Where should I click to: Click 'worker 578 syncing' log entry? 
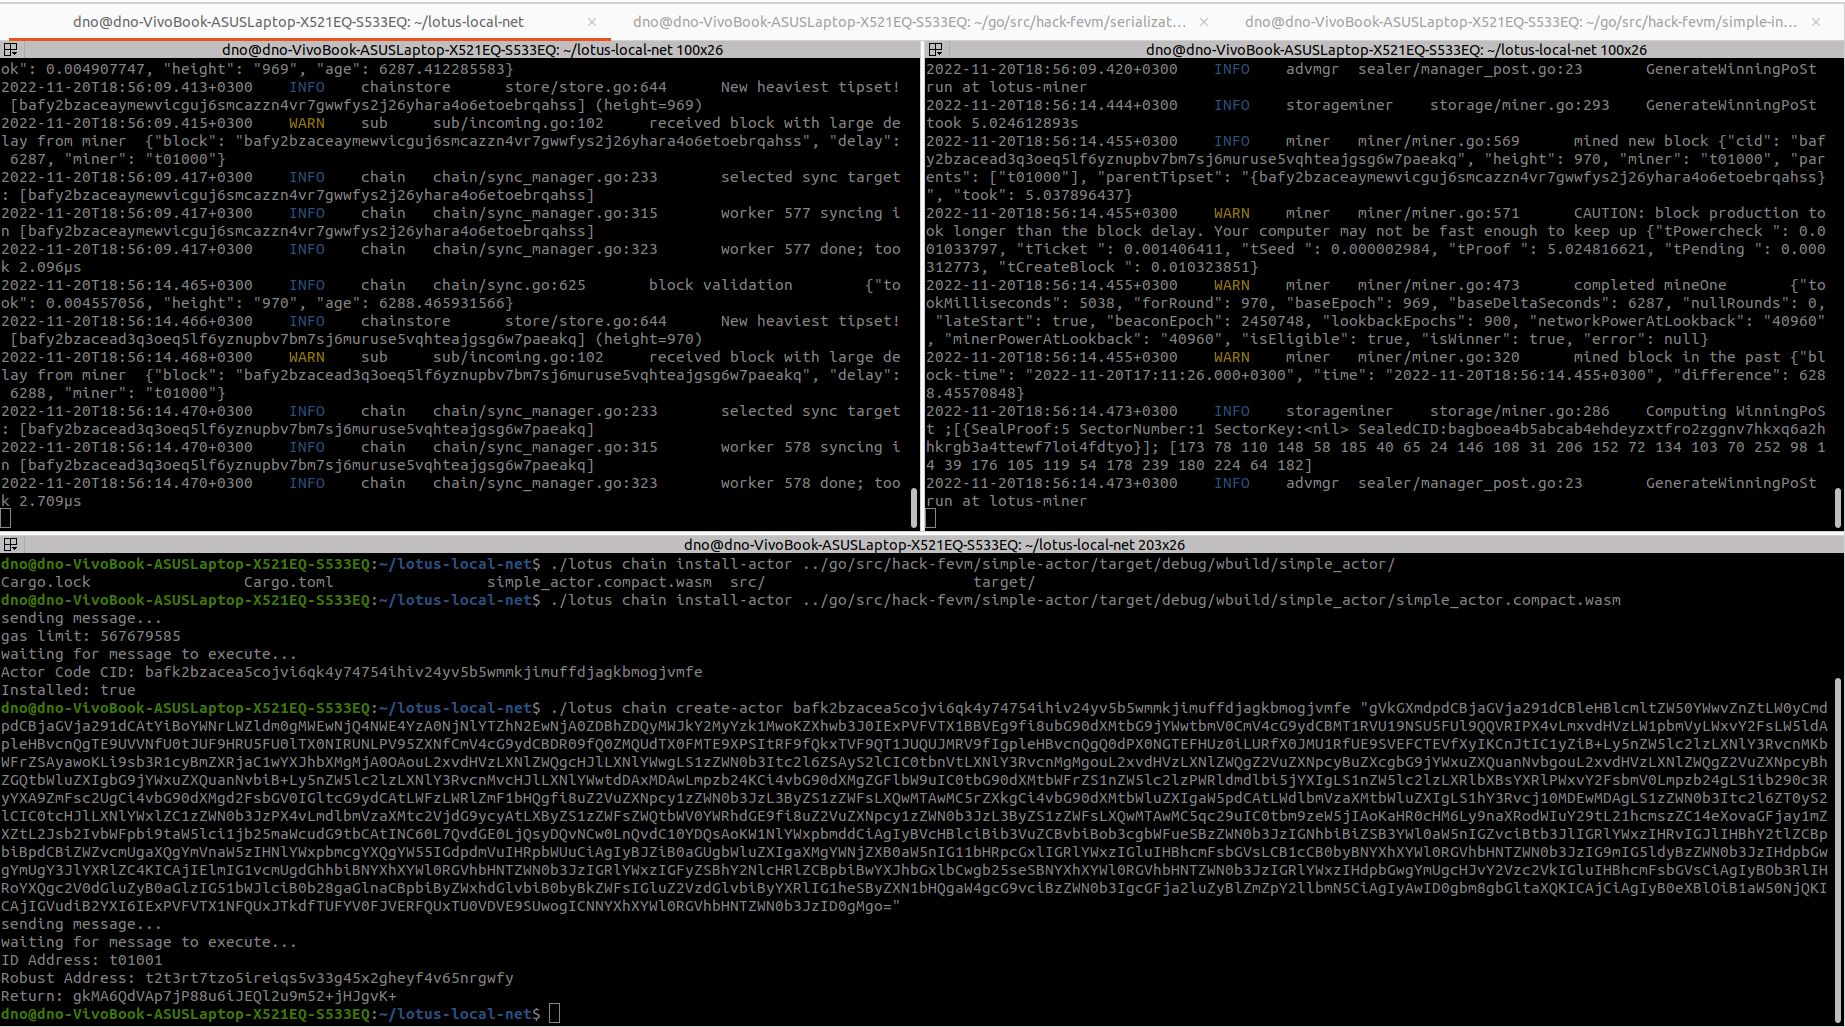[x=802, y=447]
